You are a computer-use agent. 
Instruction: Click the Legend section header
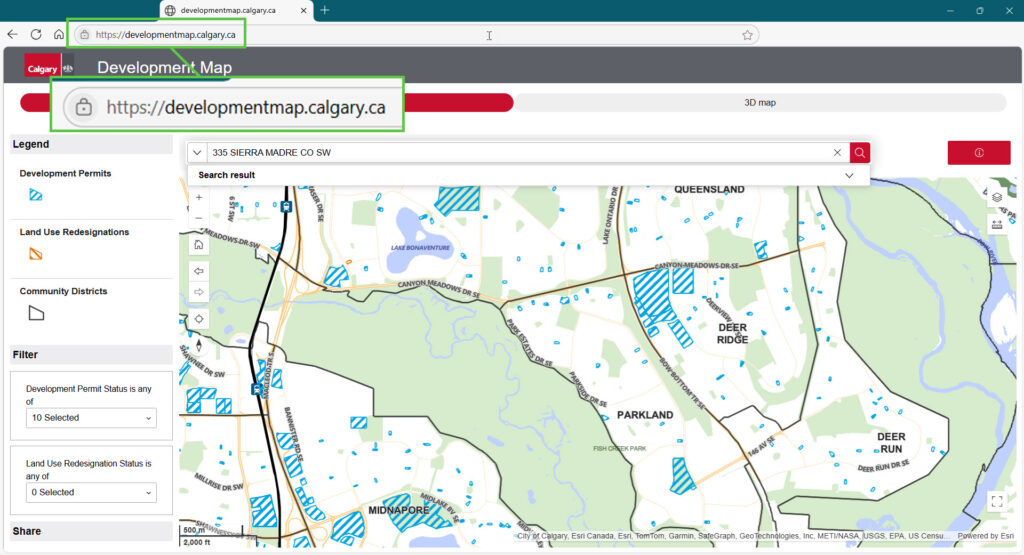(91, 144)
